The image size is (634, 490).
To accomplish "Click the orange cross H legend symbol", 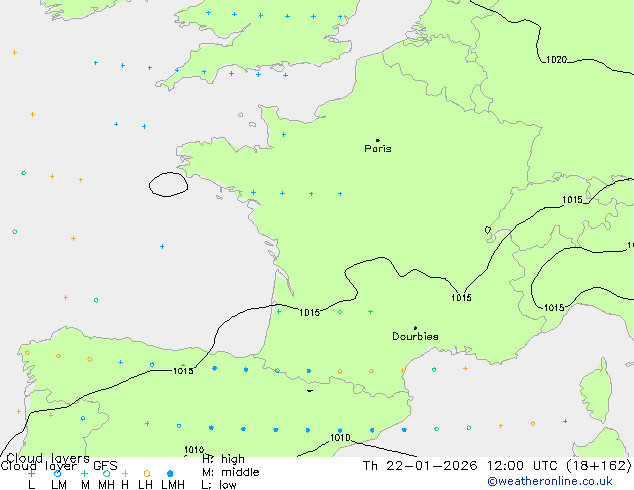I will coord(125,473).
